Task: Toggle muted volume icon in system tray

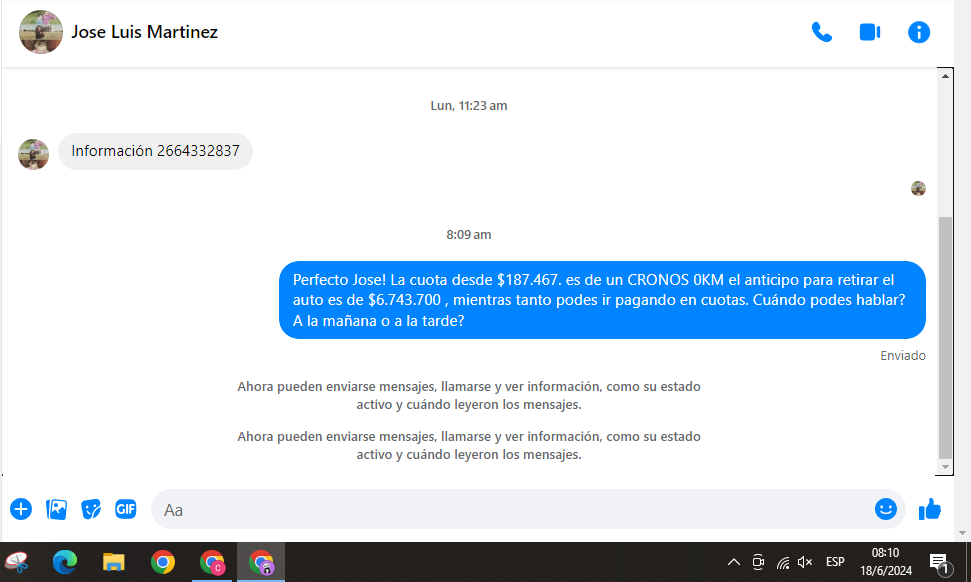Action: 805,562
